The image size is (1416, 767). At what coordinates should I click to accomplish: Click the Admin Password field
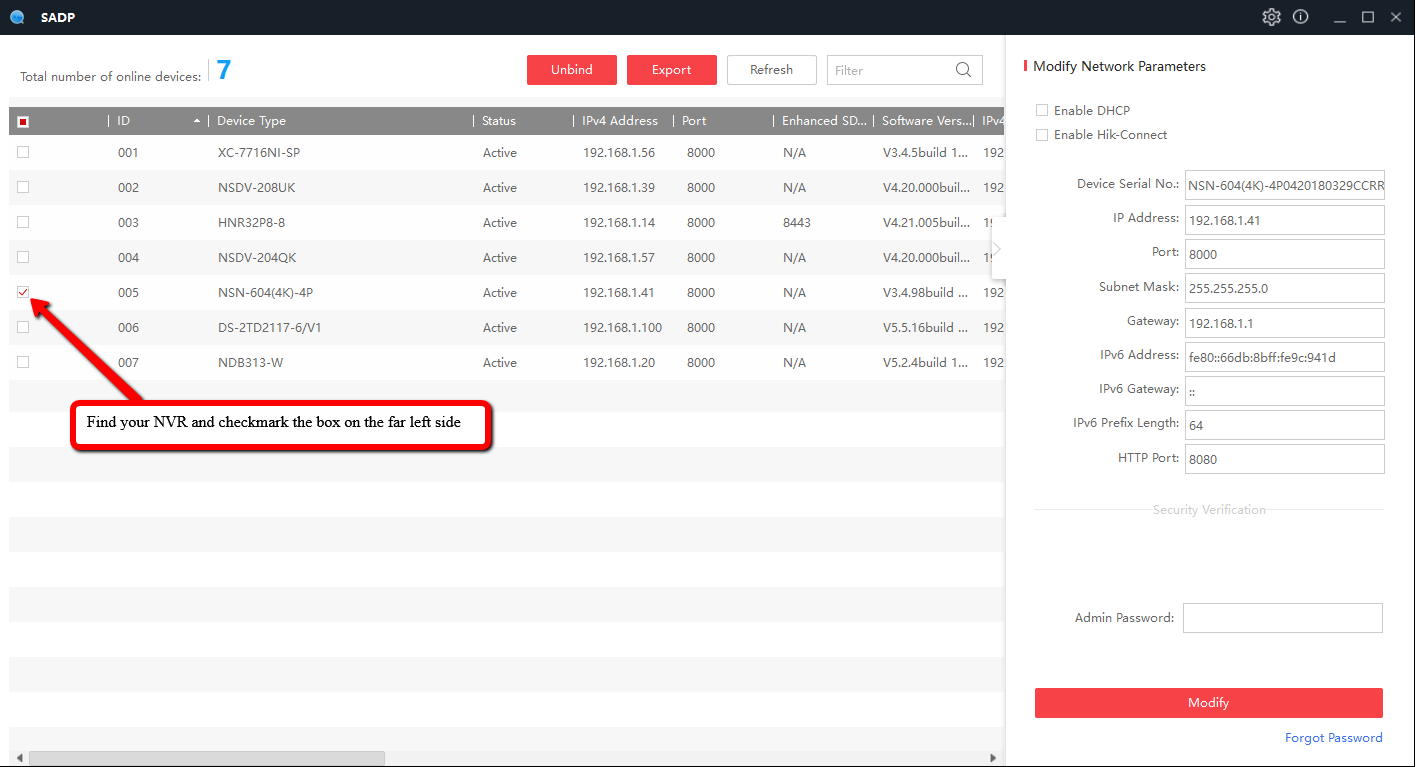[1283, 618]
